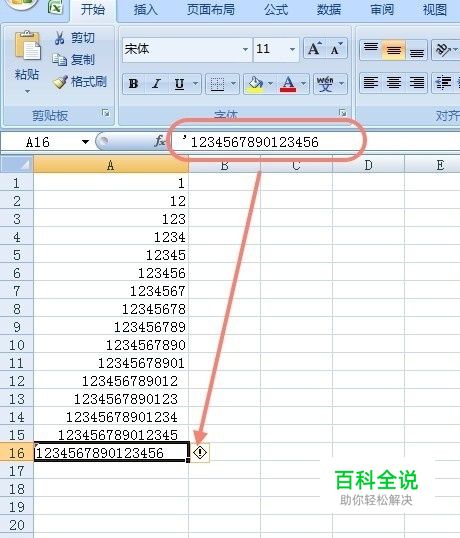Select cell containing 1234567890

(x=111, y=345)
